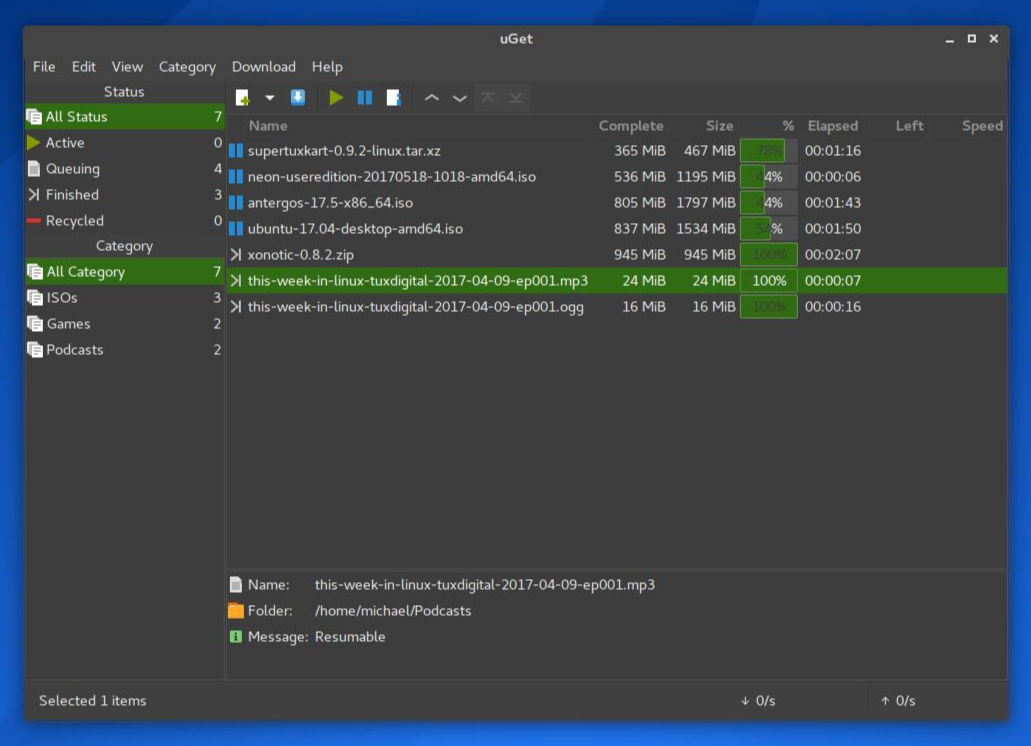This screenshot has width=1031, height=746.
Task: Sort downloads by Size column header
Action: coord(719,126)
